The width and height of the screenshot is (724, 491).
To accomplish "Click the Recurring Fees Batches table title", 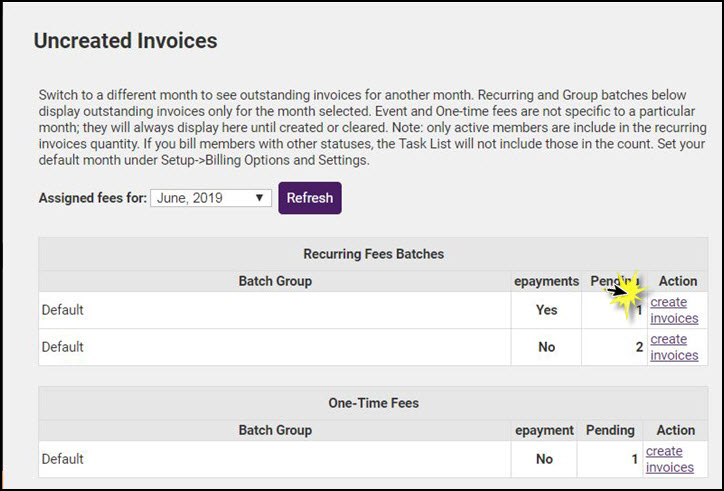I will (x=373, y=254).
